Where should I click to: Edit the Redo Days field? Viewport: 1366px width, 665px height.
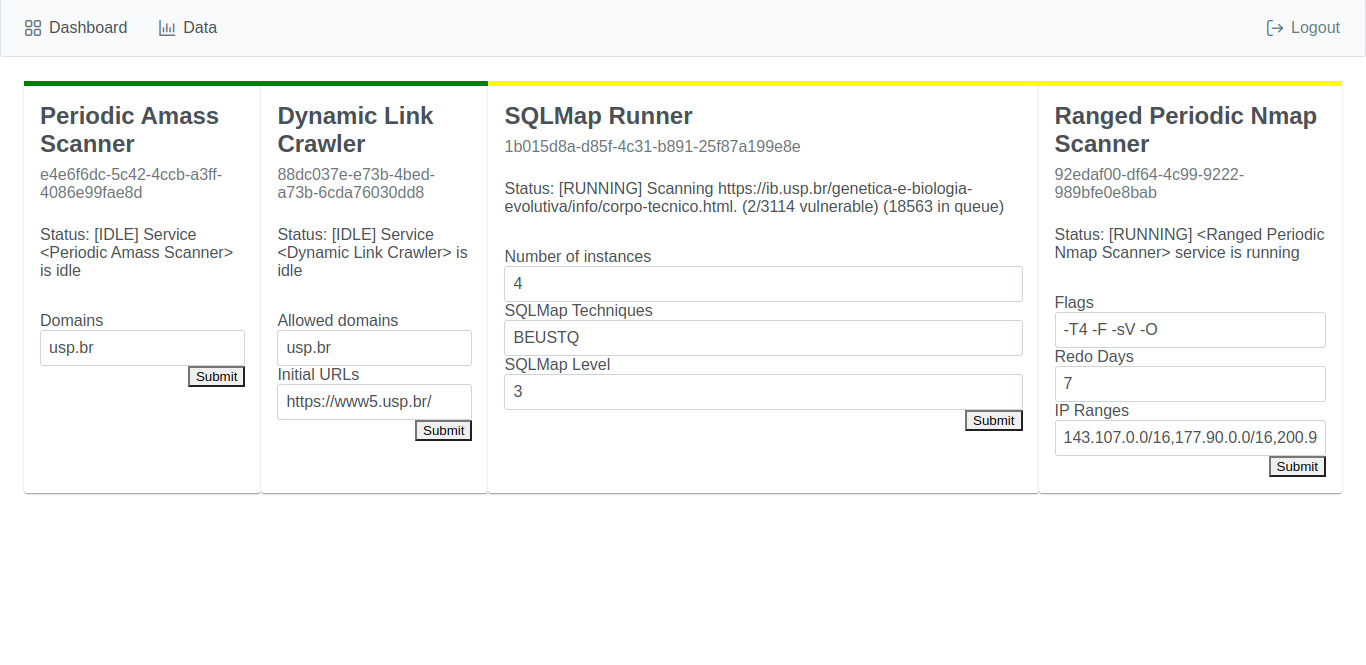[x=1190, y=384]
